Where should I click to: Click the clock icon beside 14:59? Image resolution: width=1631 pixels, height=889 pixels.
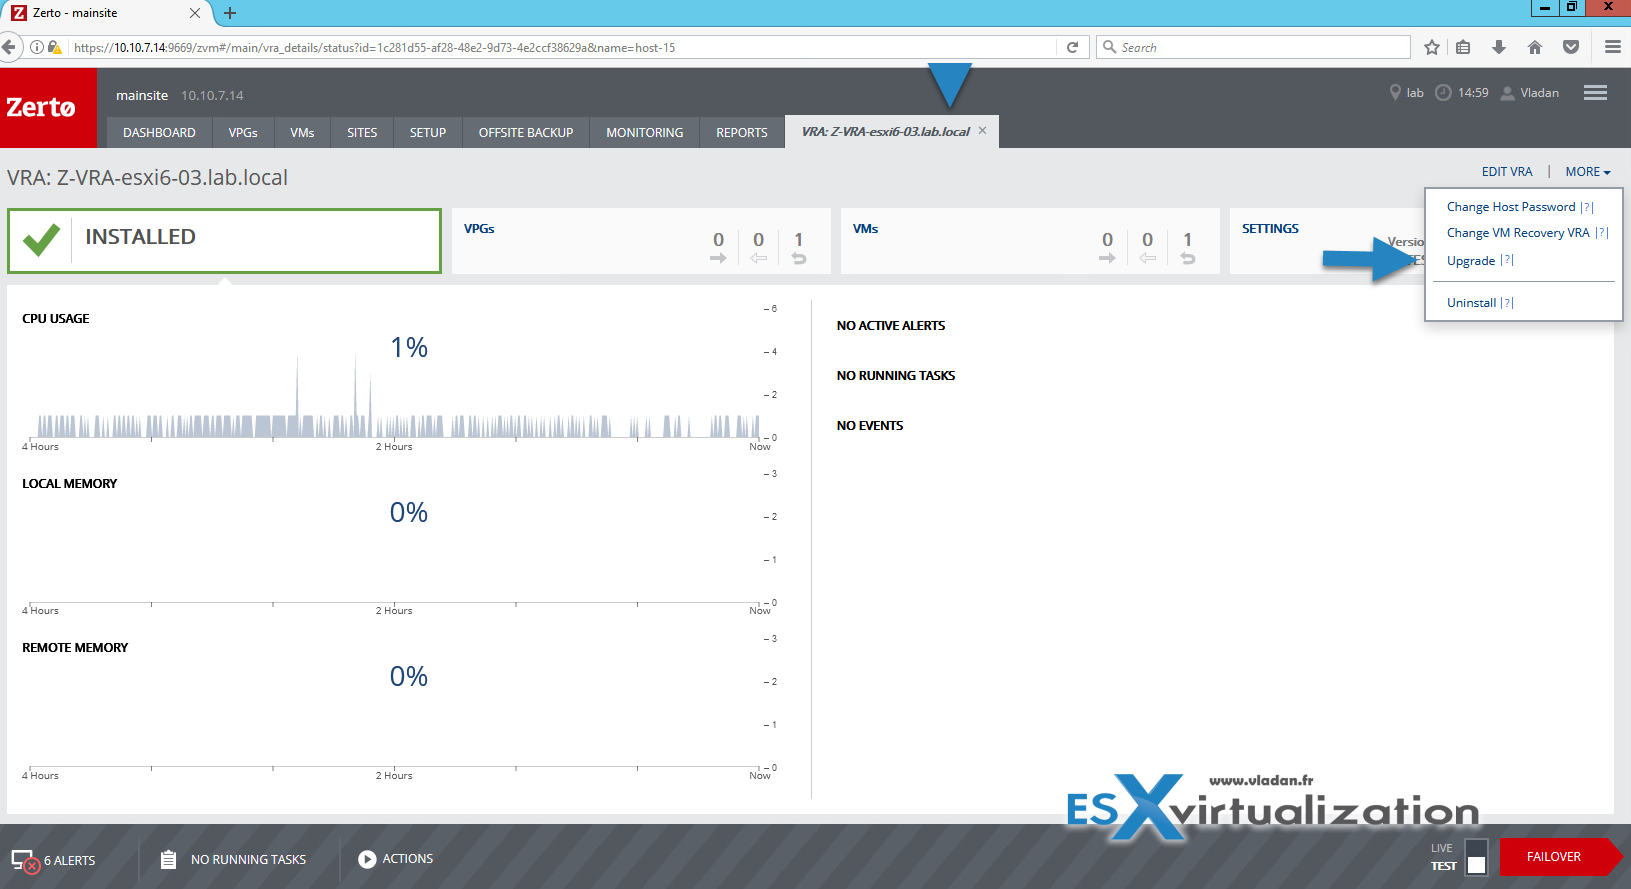1443,93
